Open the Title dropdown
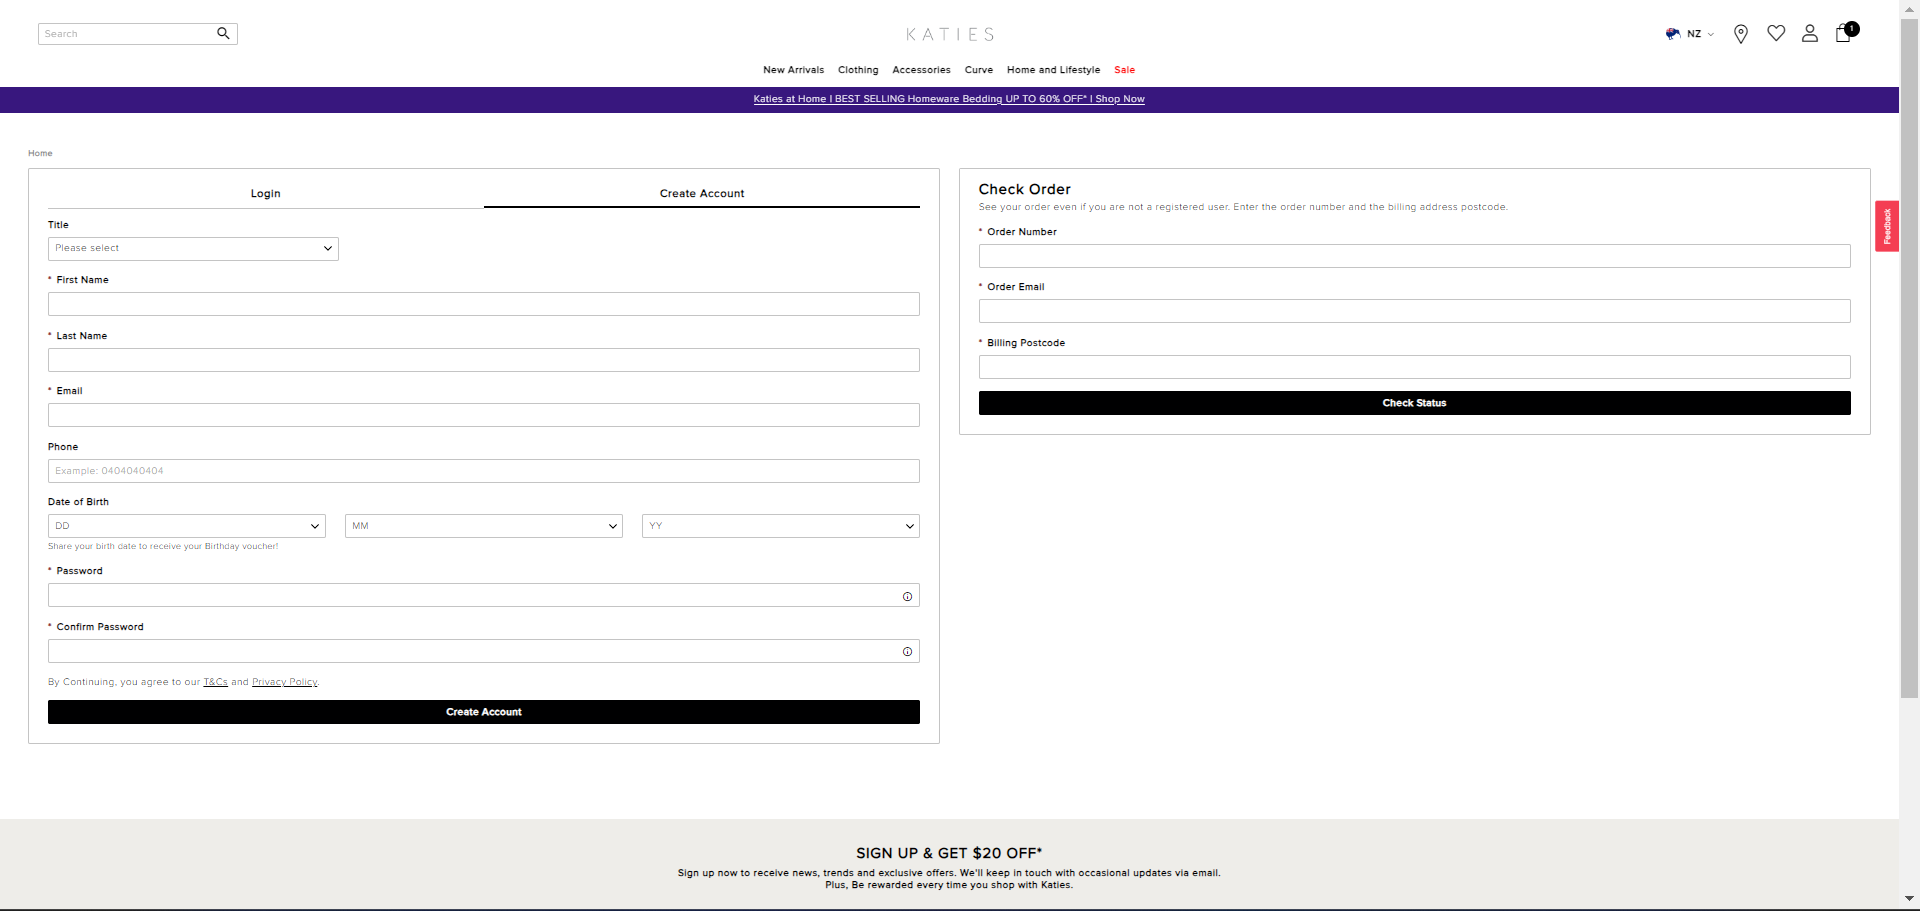1920x911 pixels. 193,248
